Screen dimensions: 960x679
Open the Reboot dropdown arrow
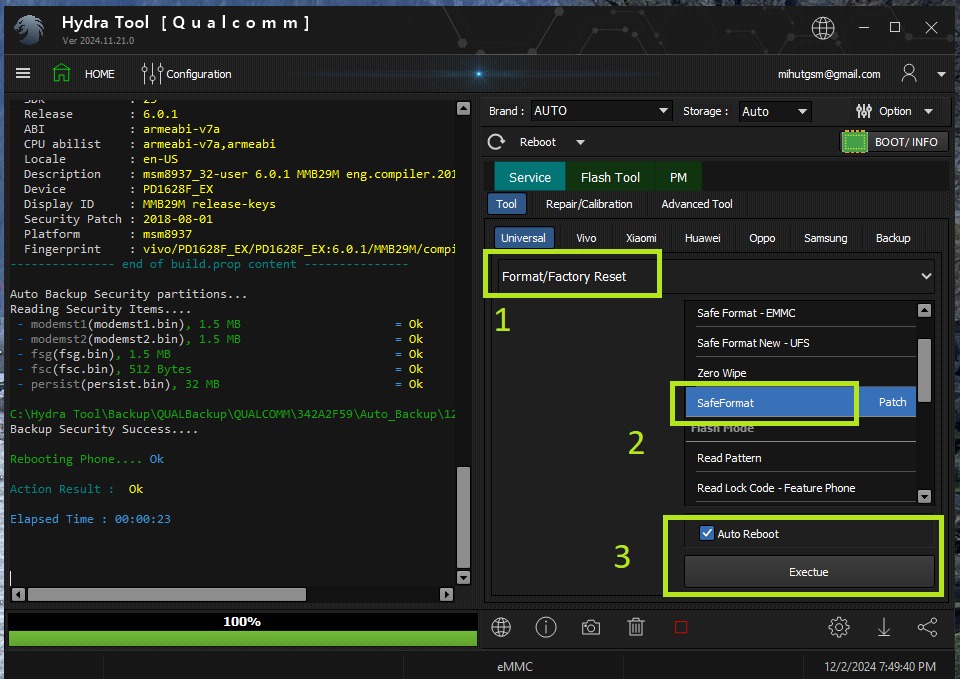(580, 143)
